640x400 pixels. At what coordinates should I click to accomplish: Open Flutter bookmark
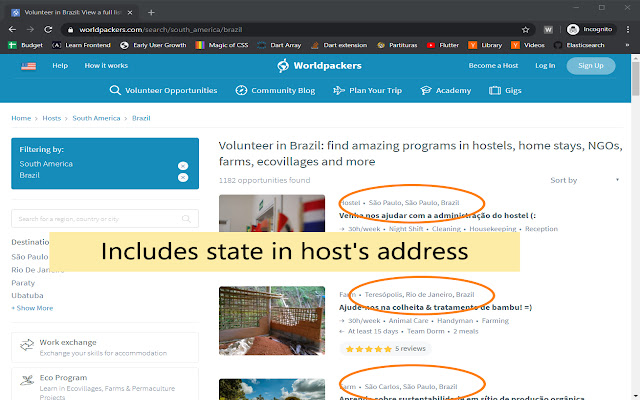click(443, 45)
